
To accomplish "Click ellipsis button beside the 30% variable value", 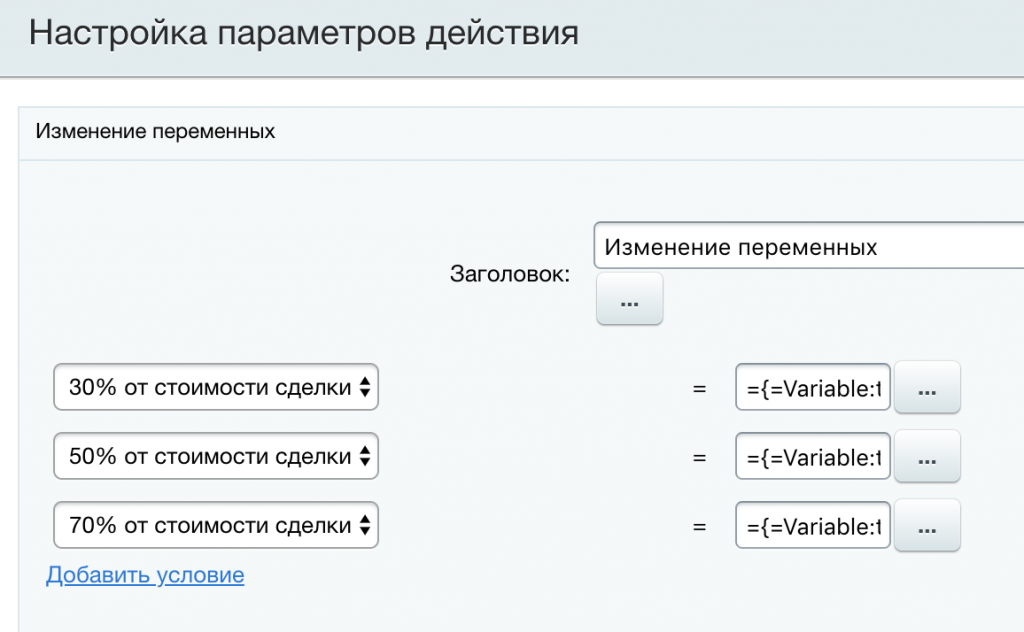I will click(926, 388).
